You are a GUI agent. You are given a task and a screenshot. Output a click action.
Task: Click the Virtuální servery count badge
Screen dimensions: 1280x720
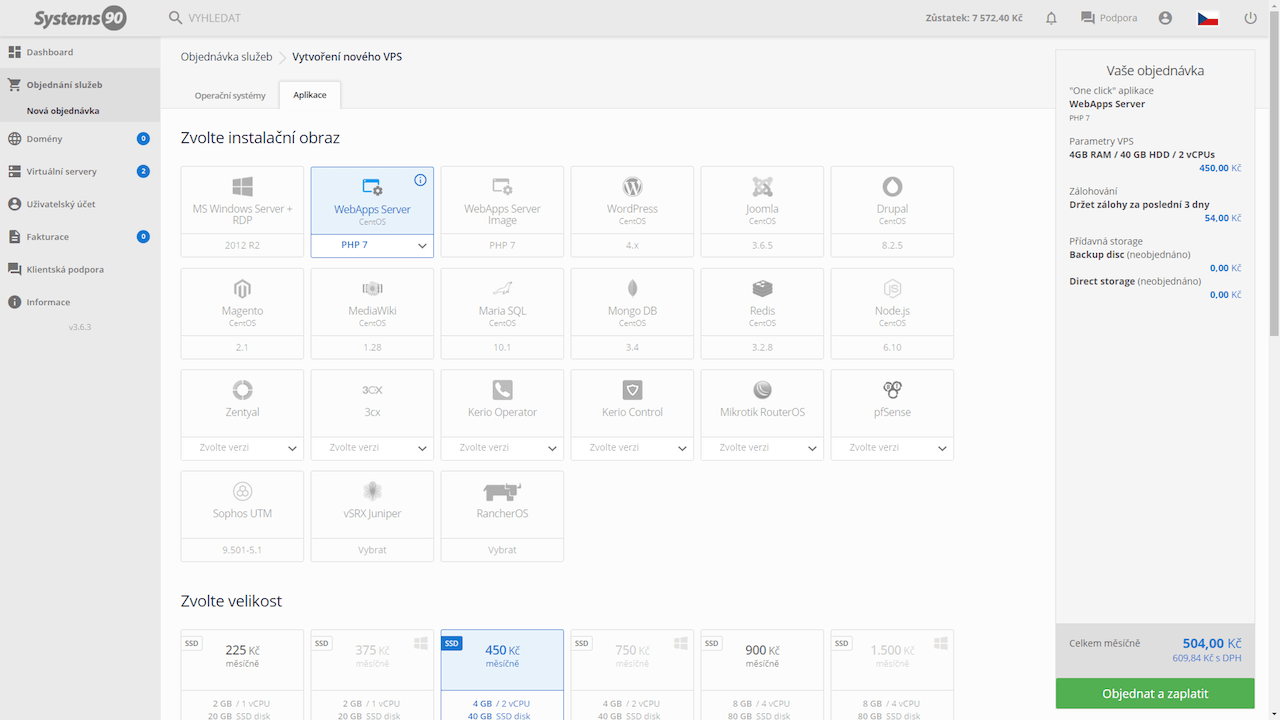click(143, 171)
